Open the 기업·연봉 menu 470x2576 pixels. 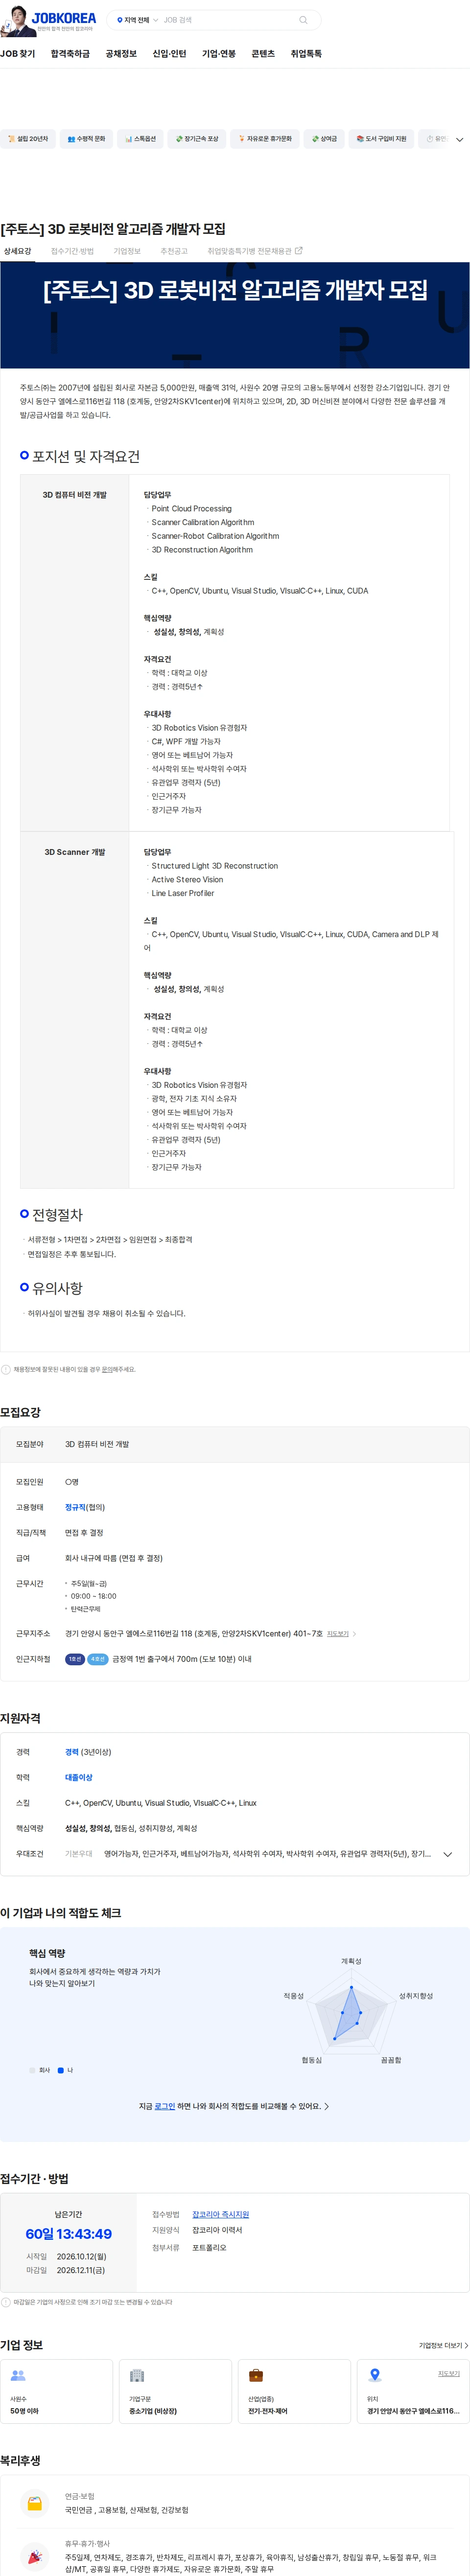coord(219,54)
